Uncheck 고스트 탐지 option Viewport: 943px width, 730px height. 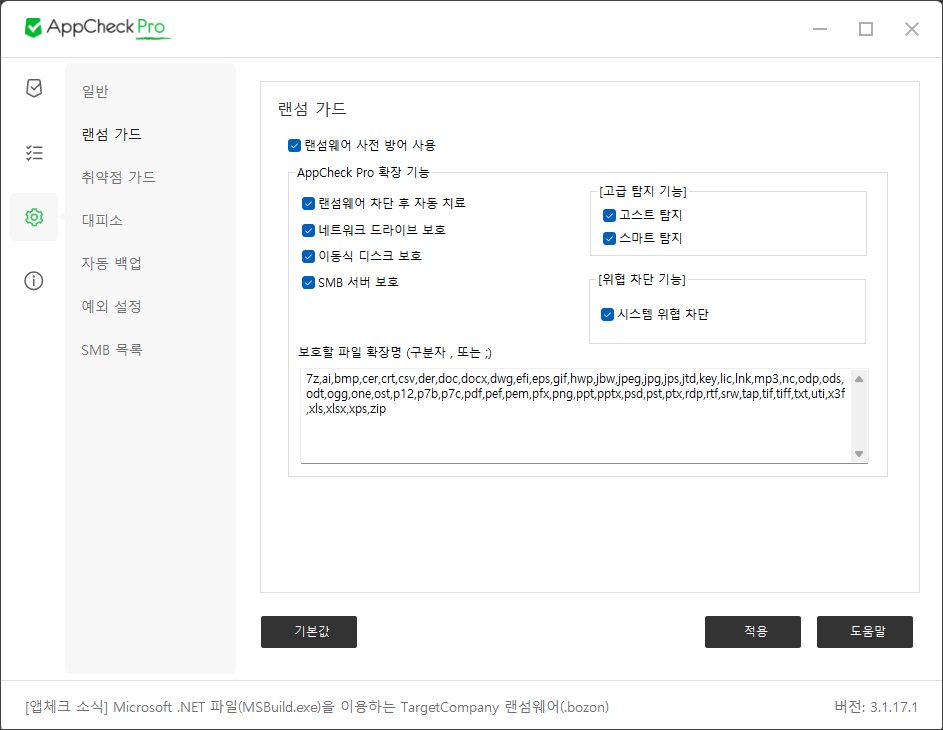pos(609,215)
